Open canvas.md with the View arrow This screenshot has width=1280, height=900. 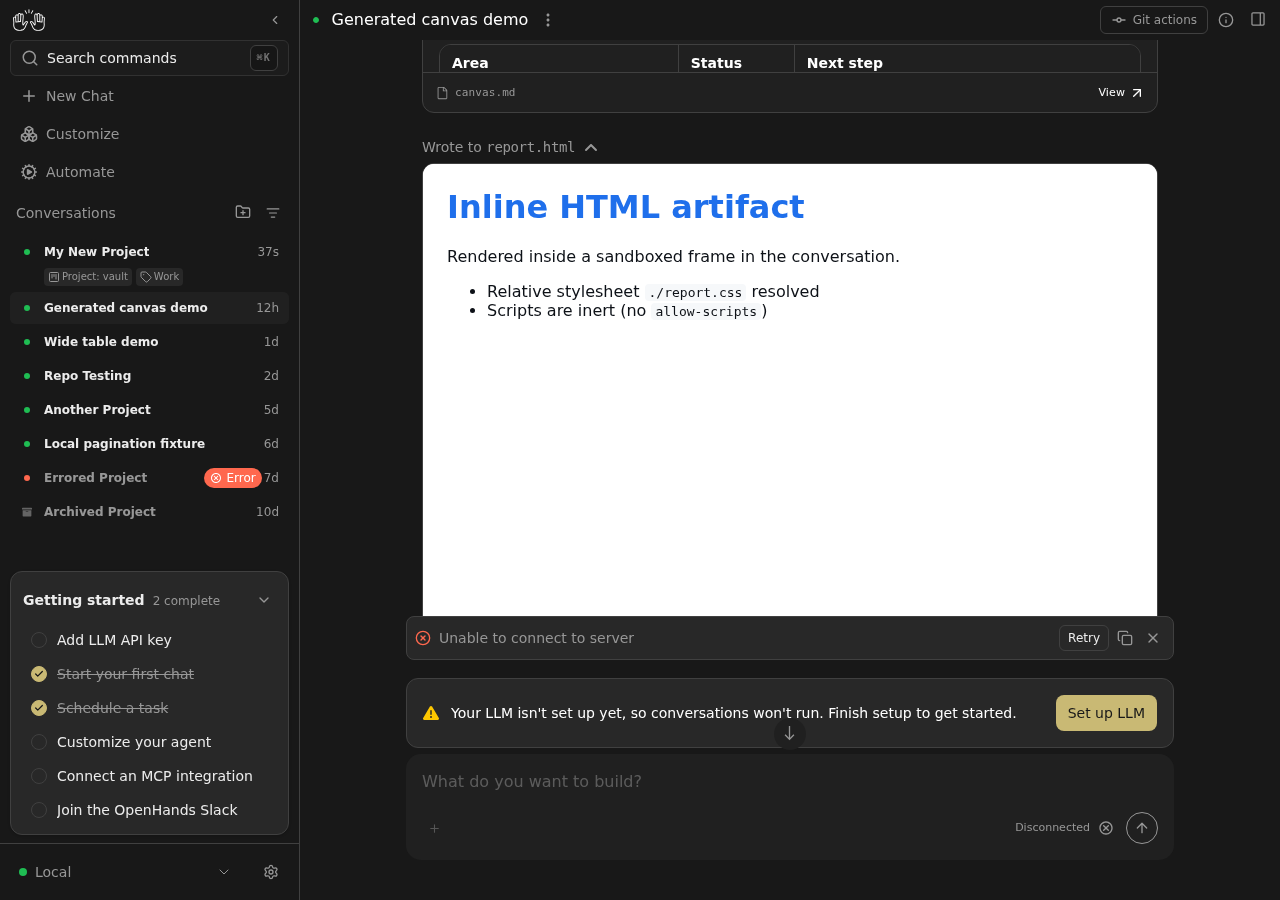coord(1120,93)
